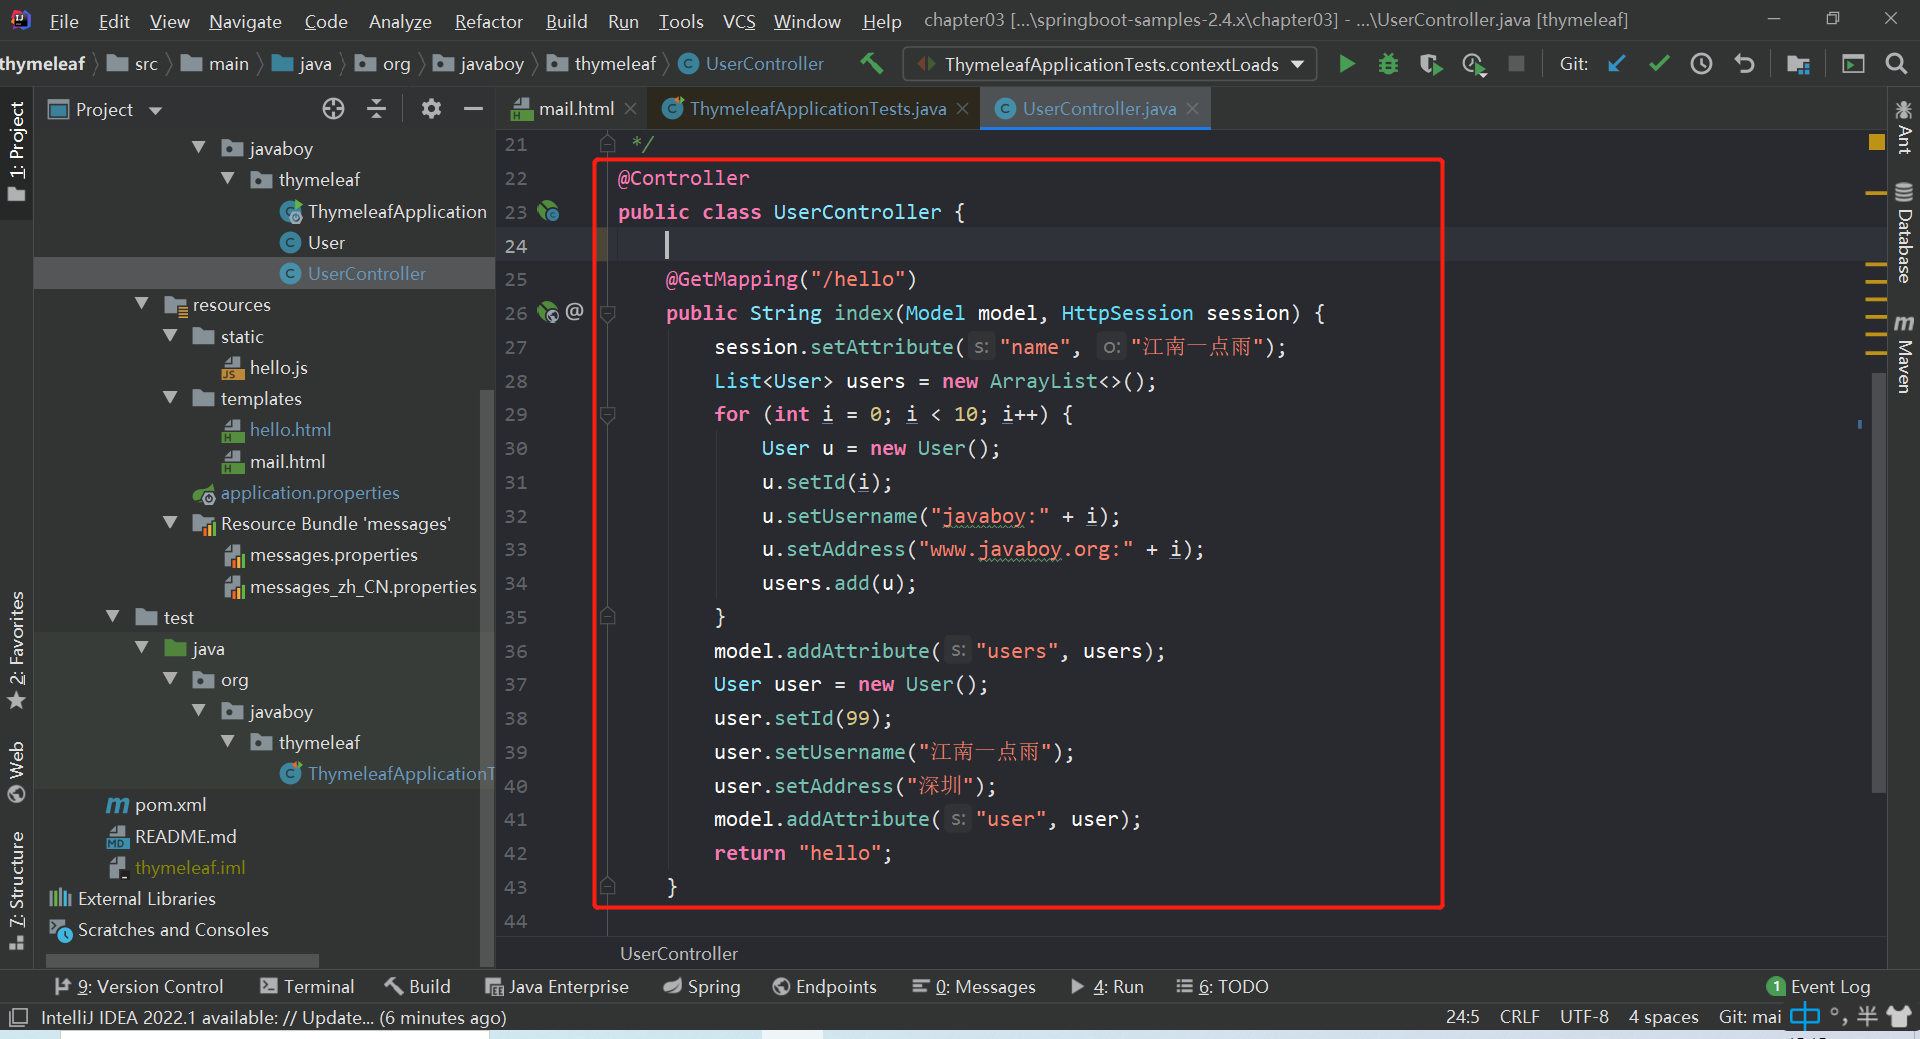Screen dimensions: 1920x1039
Task: Click the 4 spaces indent setting
Action: pyautogui.click(x=1663, y=1017)
